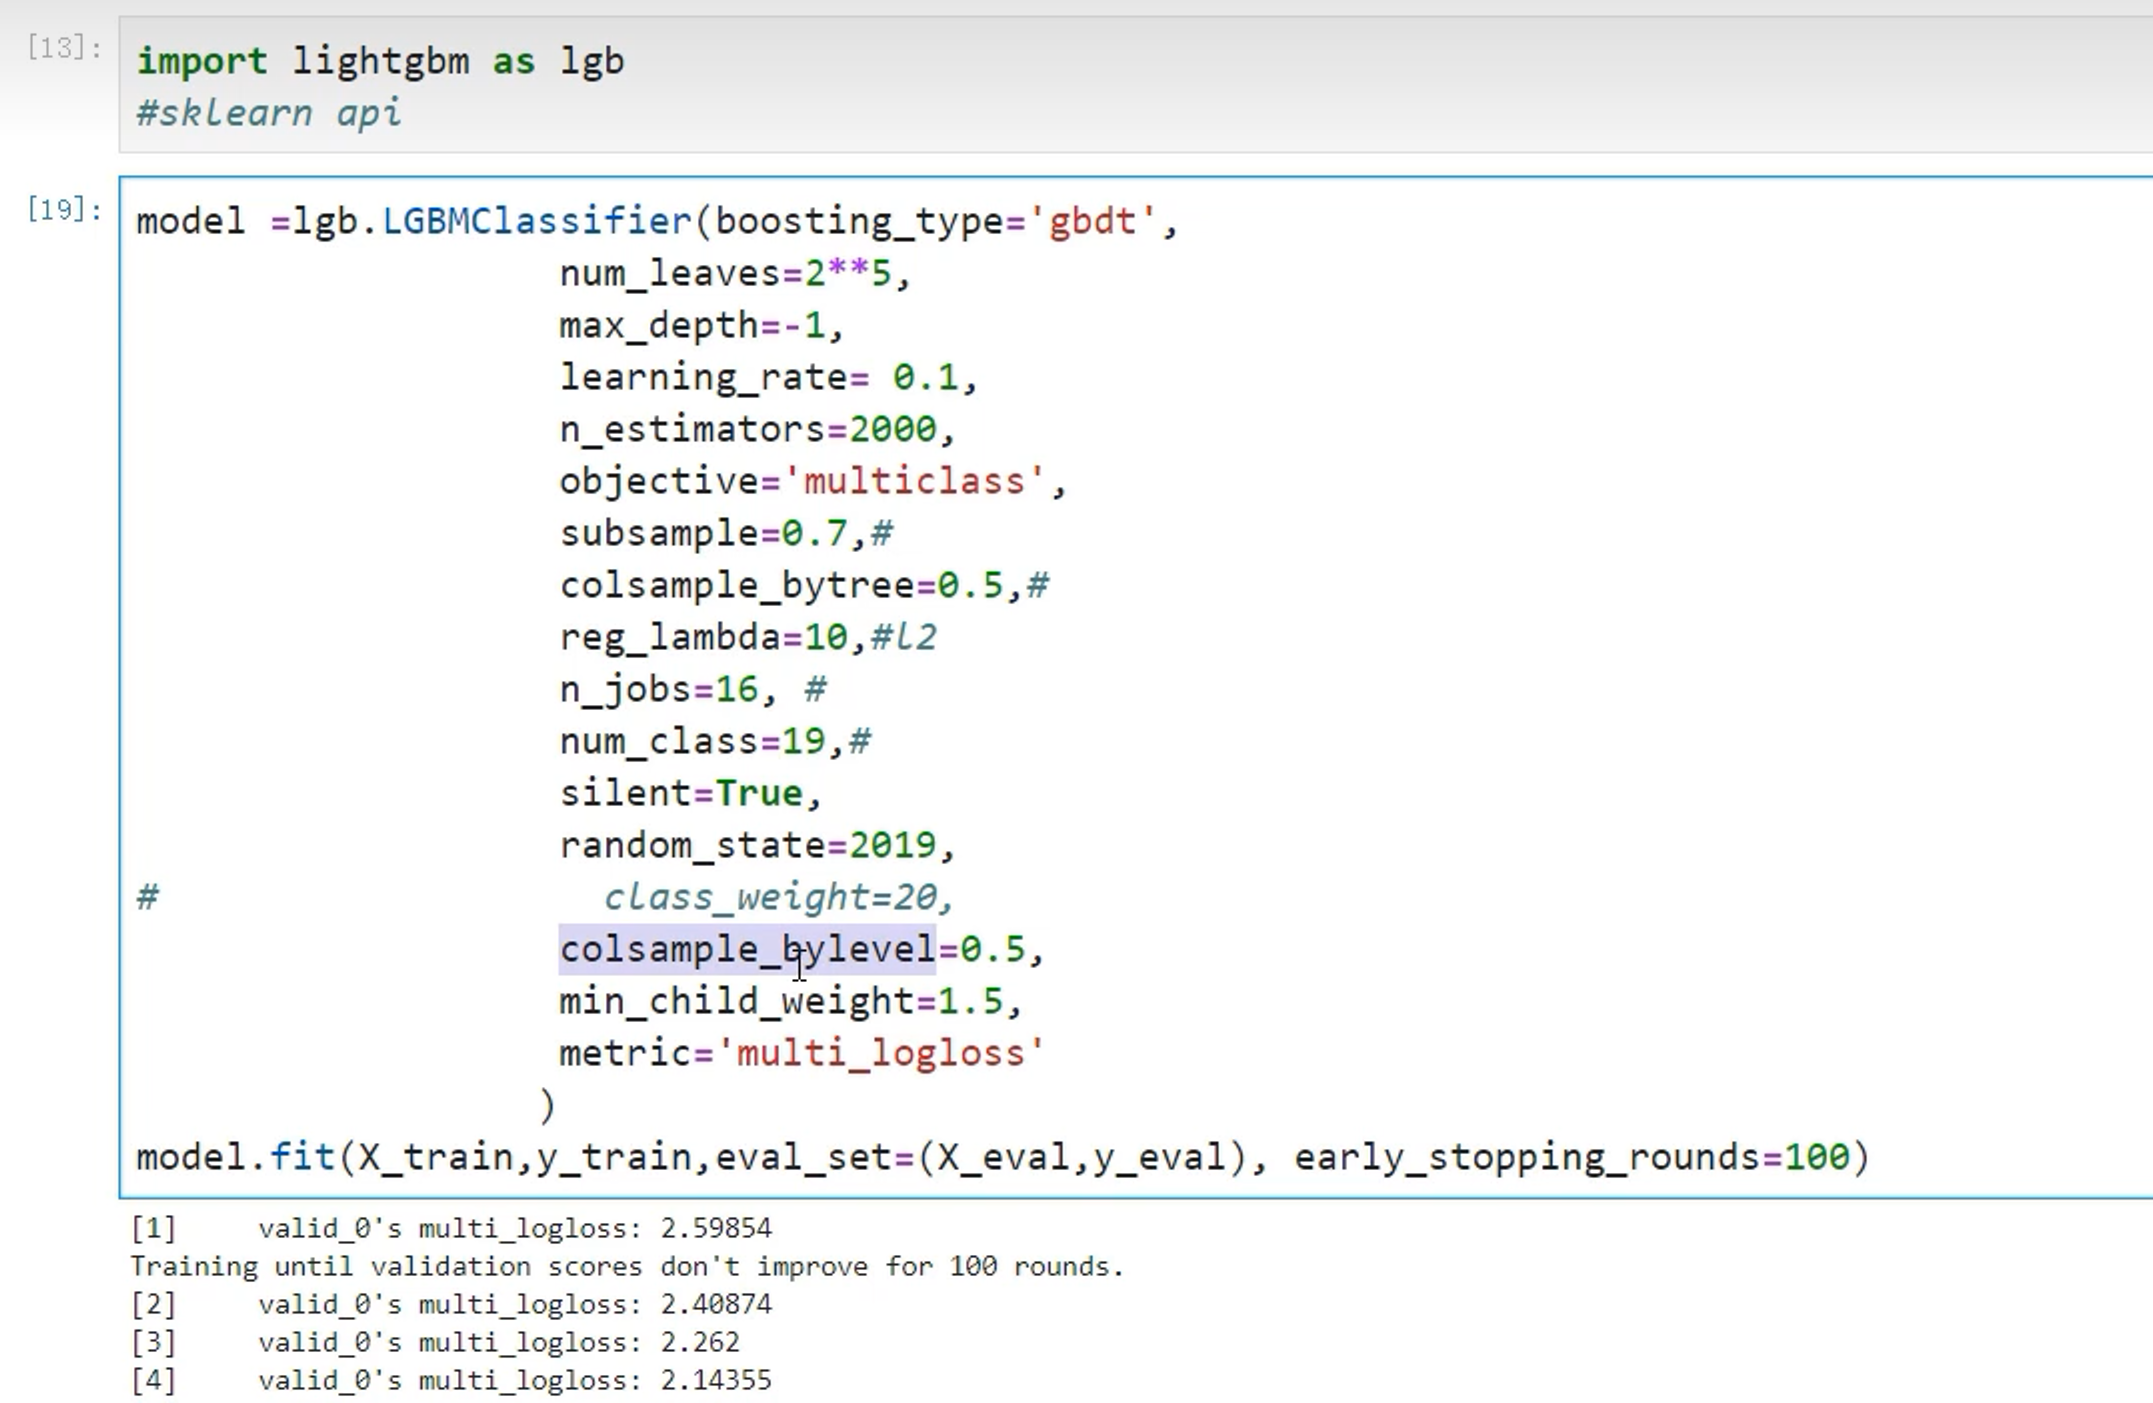Click the #sklearn api comment

point(268,113)
